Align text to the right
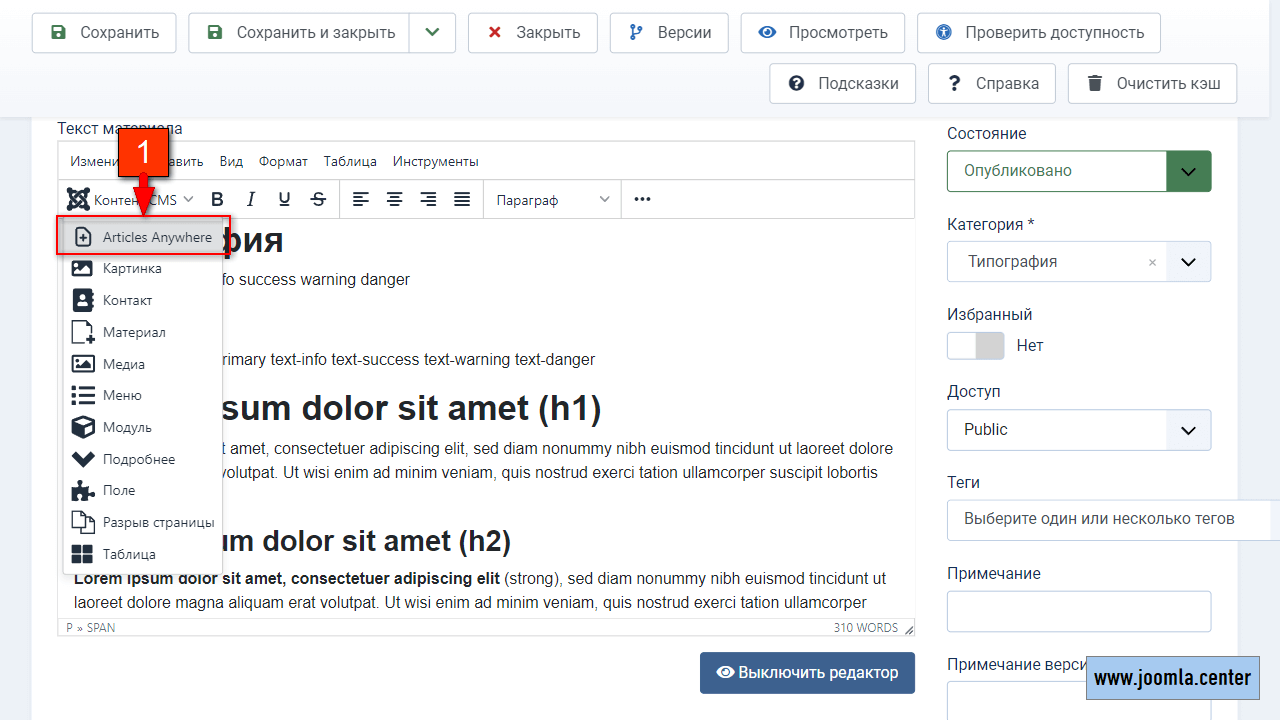This screenshot has height=720, width=1280. [428, 199]
